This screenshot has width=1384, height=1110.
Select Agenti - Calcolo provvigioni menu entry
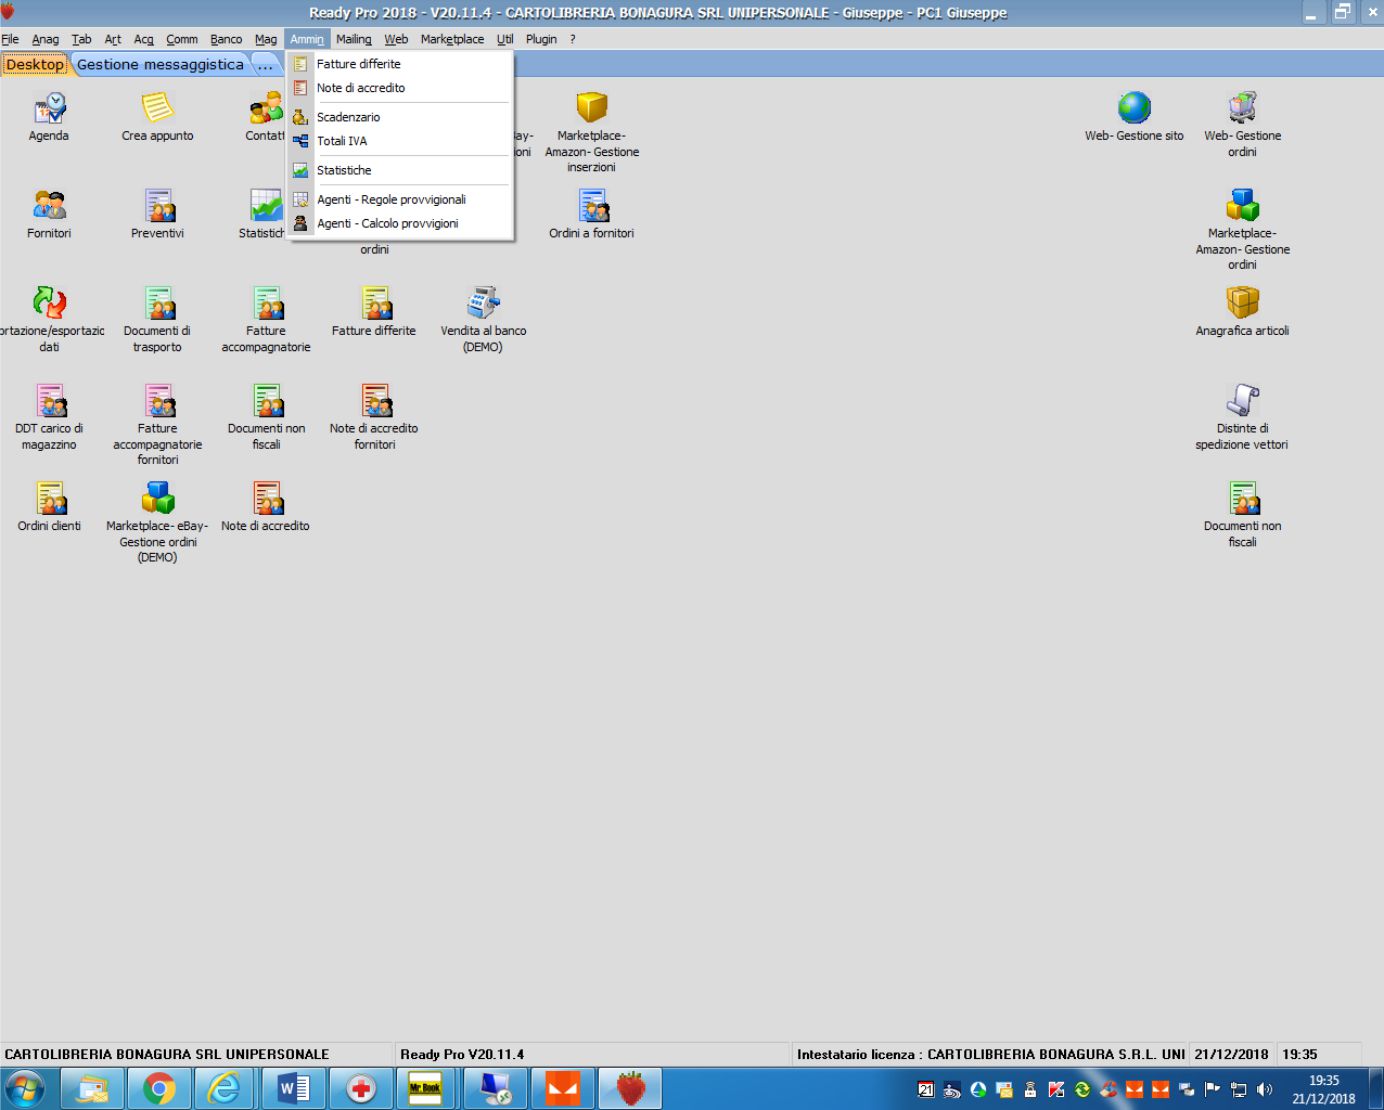point(400,223)
